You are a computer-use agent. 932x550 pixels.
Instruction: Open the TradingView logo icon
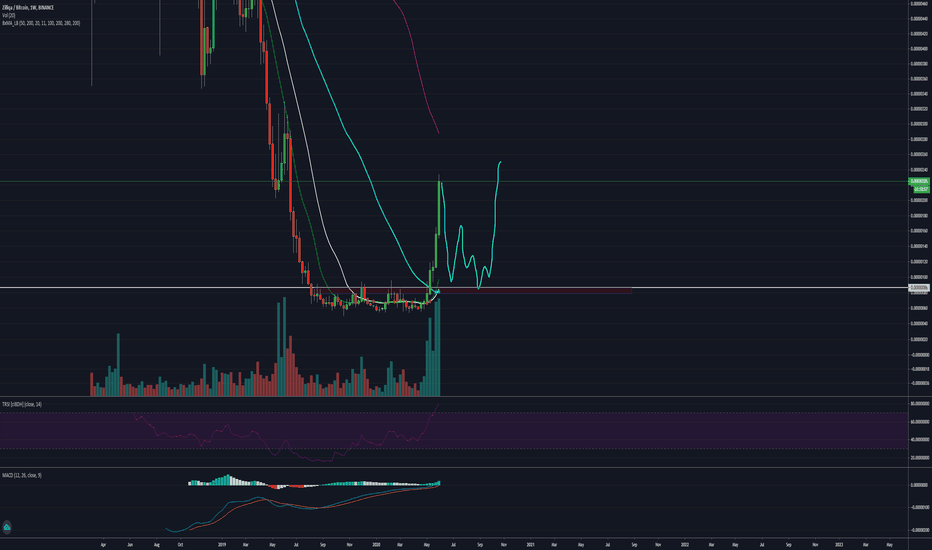pos(7,527)
